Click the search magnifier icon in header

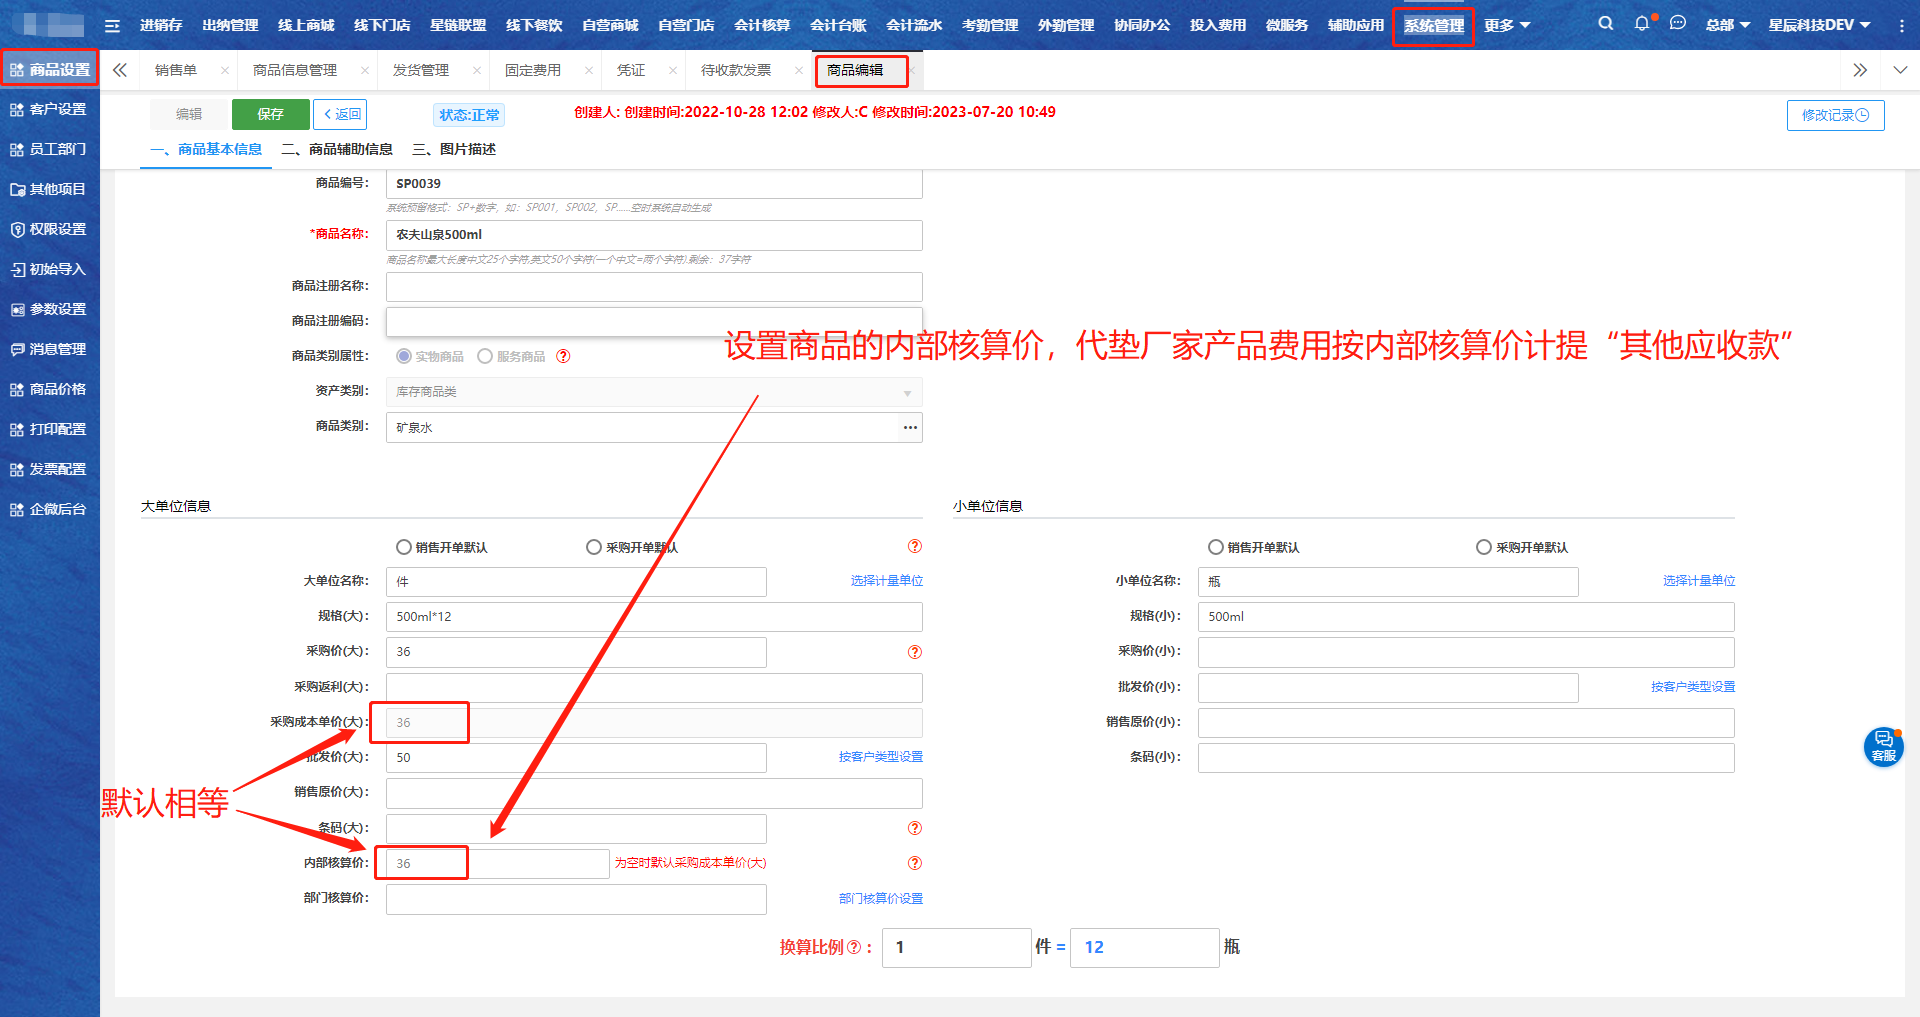[1605, 24]
